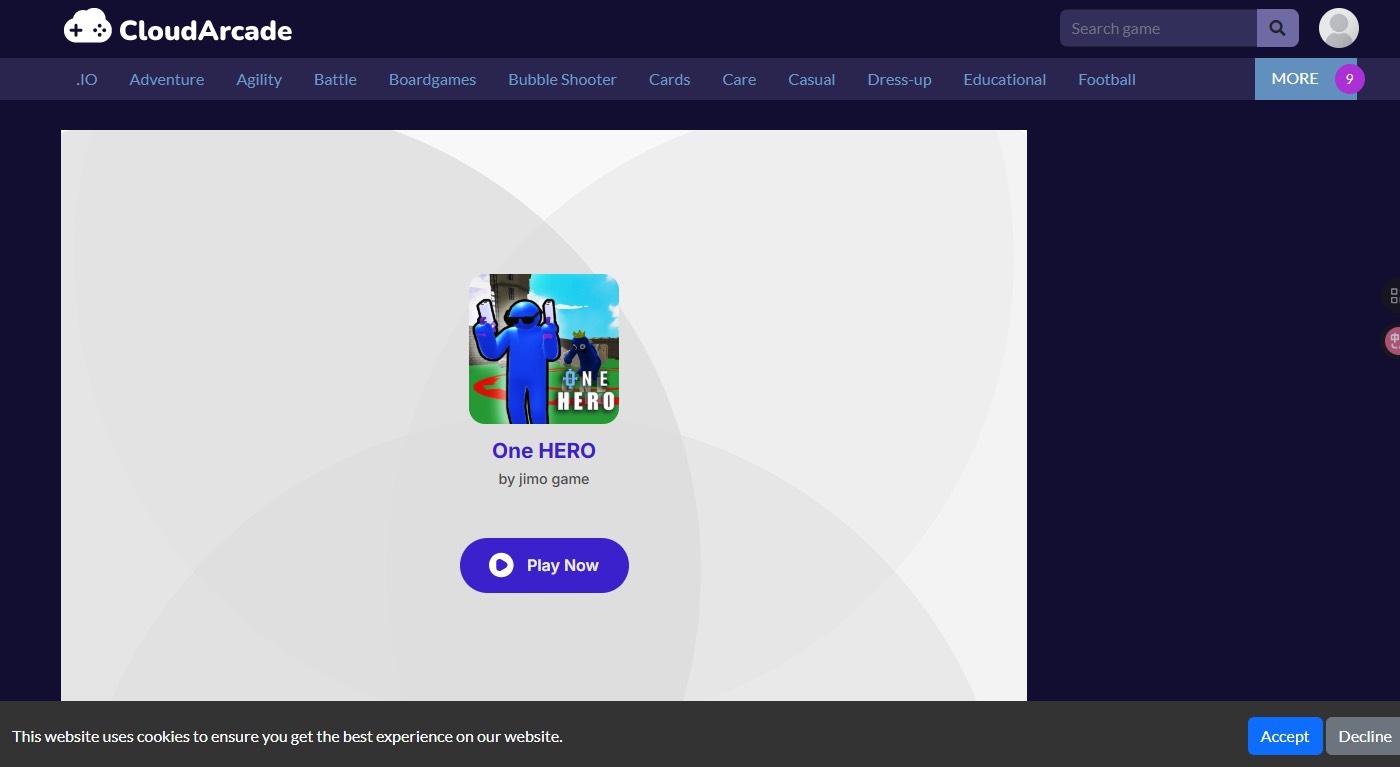The width and height of the screenshot is (1400, 767).
Task: Open the Adventure category
Action: tap(167, 79)
